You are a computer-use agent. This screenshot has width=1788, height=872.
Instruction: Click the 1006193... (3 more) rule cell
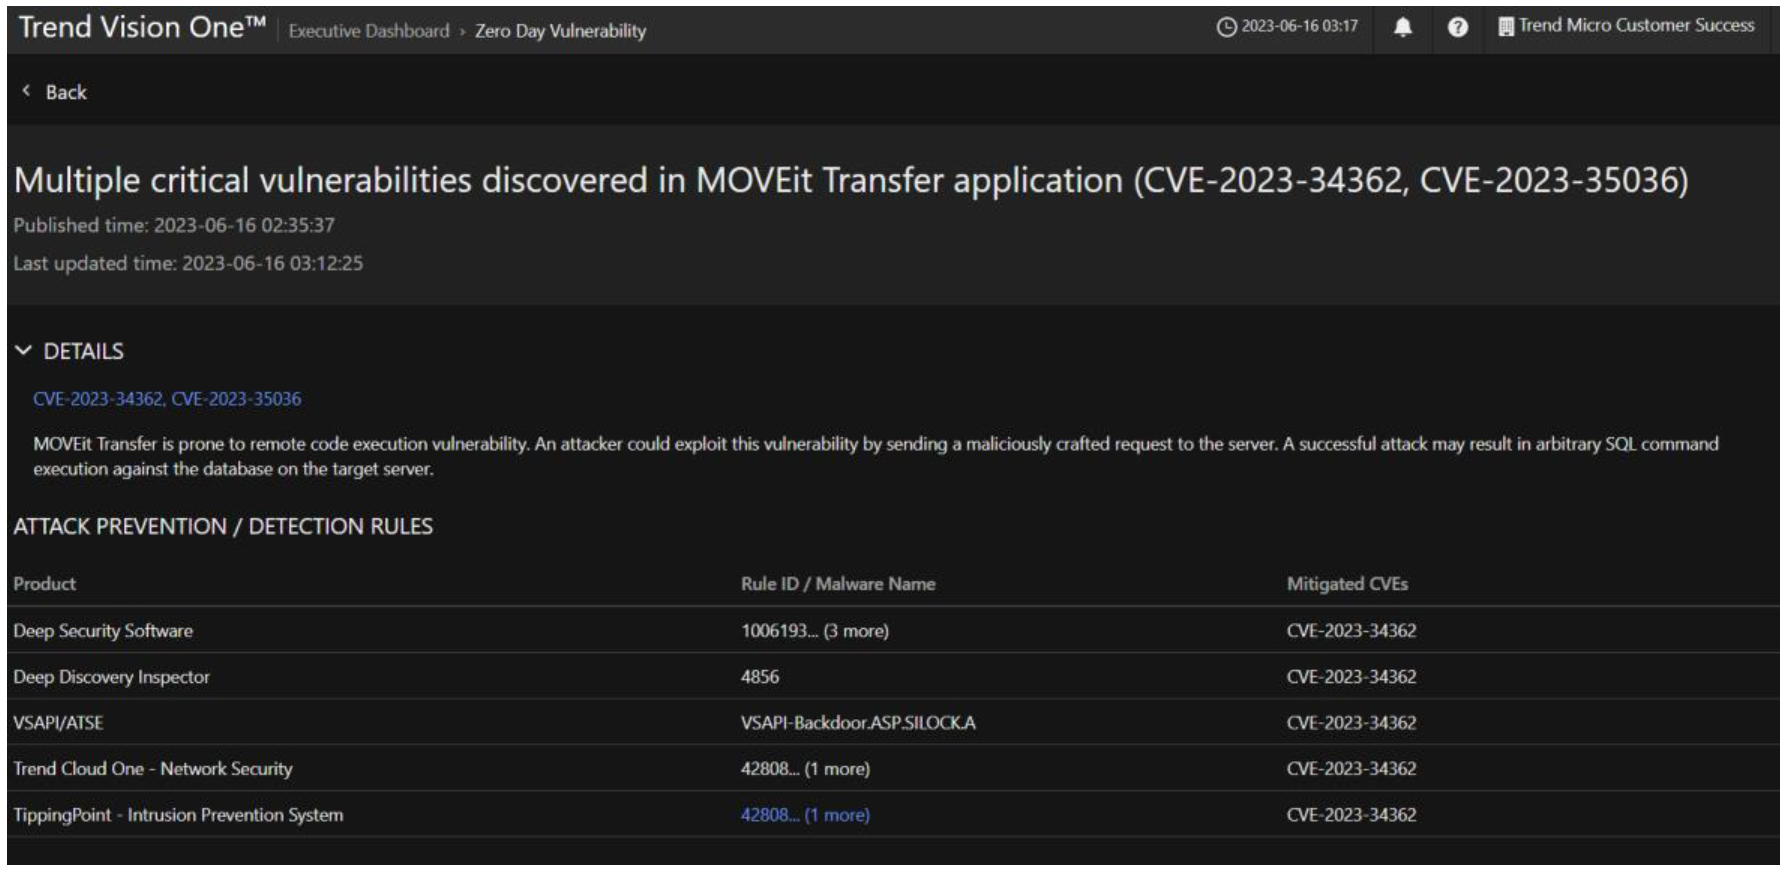coord(815,631)
